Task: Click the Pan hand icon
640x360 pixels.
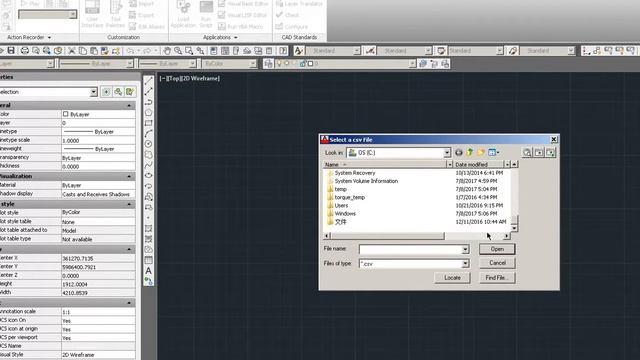Action: [167, 51]
